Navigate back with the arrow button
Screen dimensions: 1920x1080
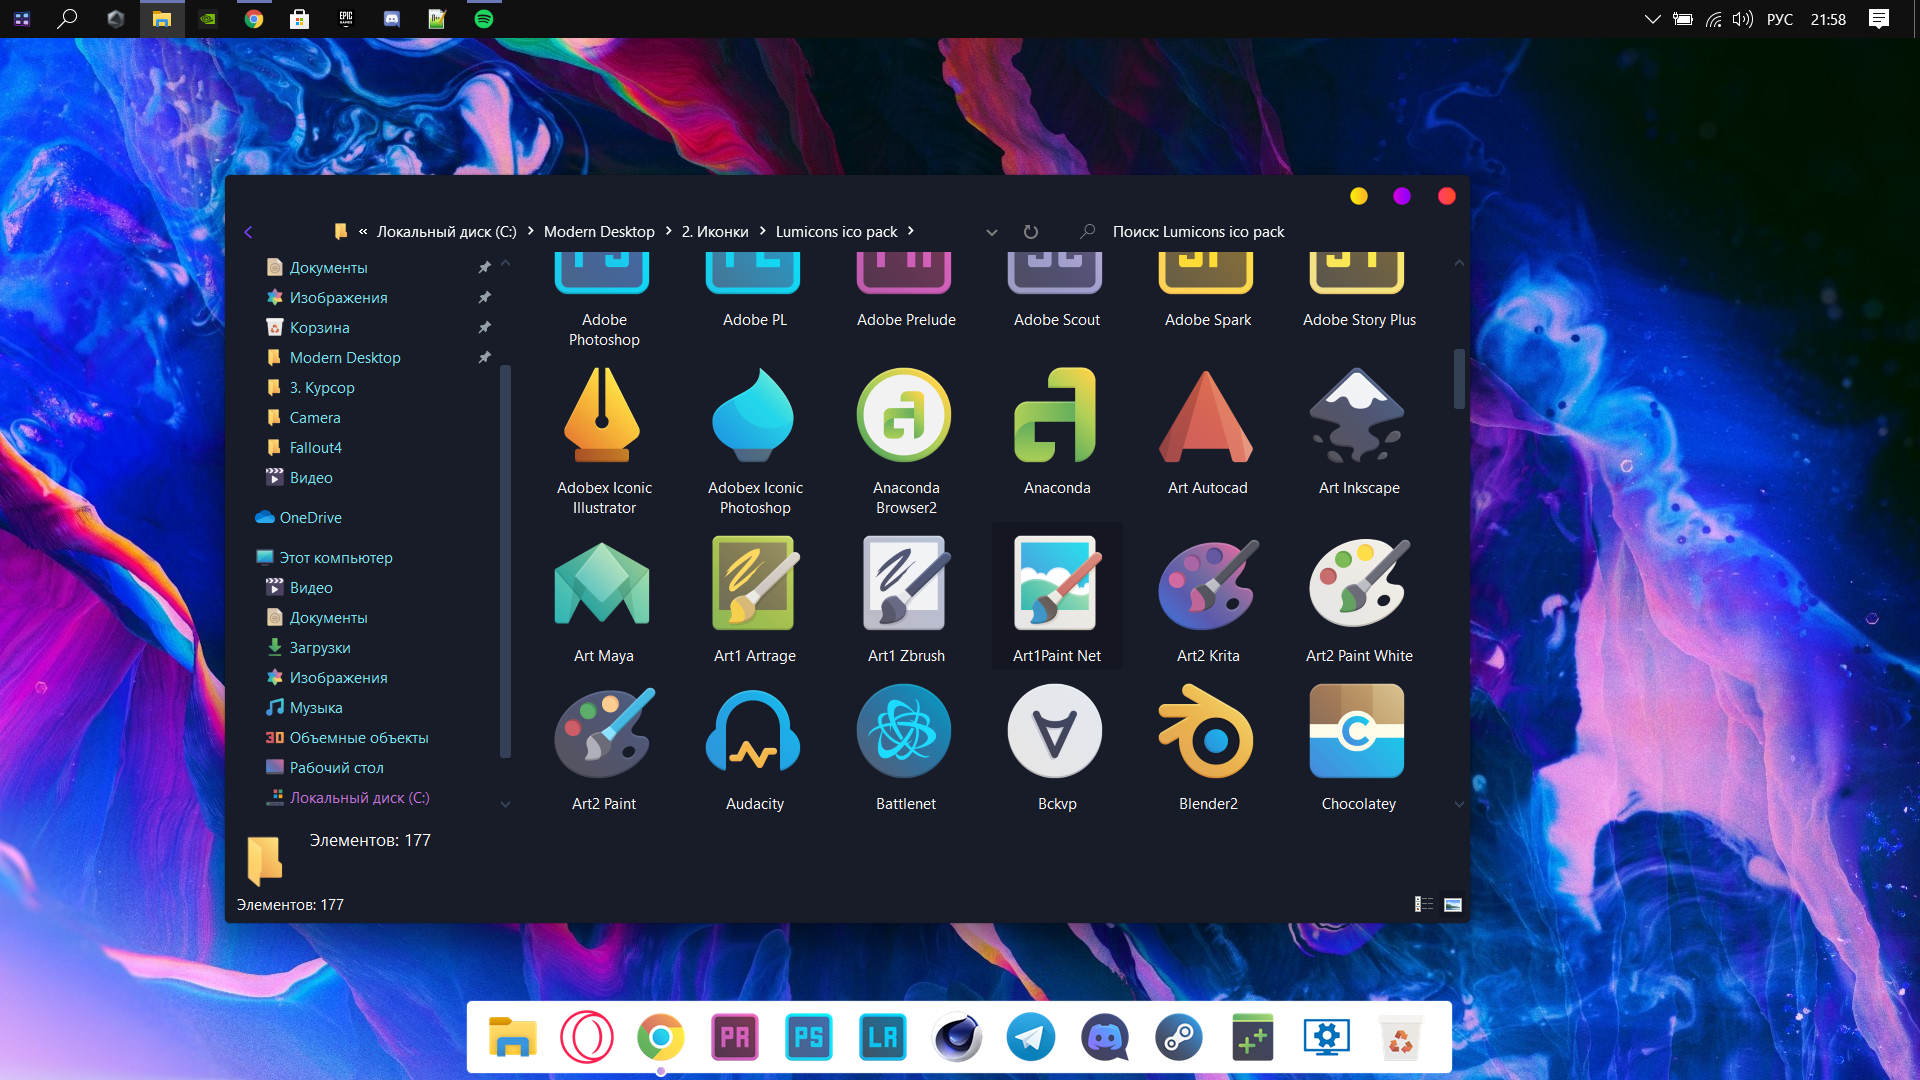click(248, 232)
